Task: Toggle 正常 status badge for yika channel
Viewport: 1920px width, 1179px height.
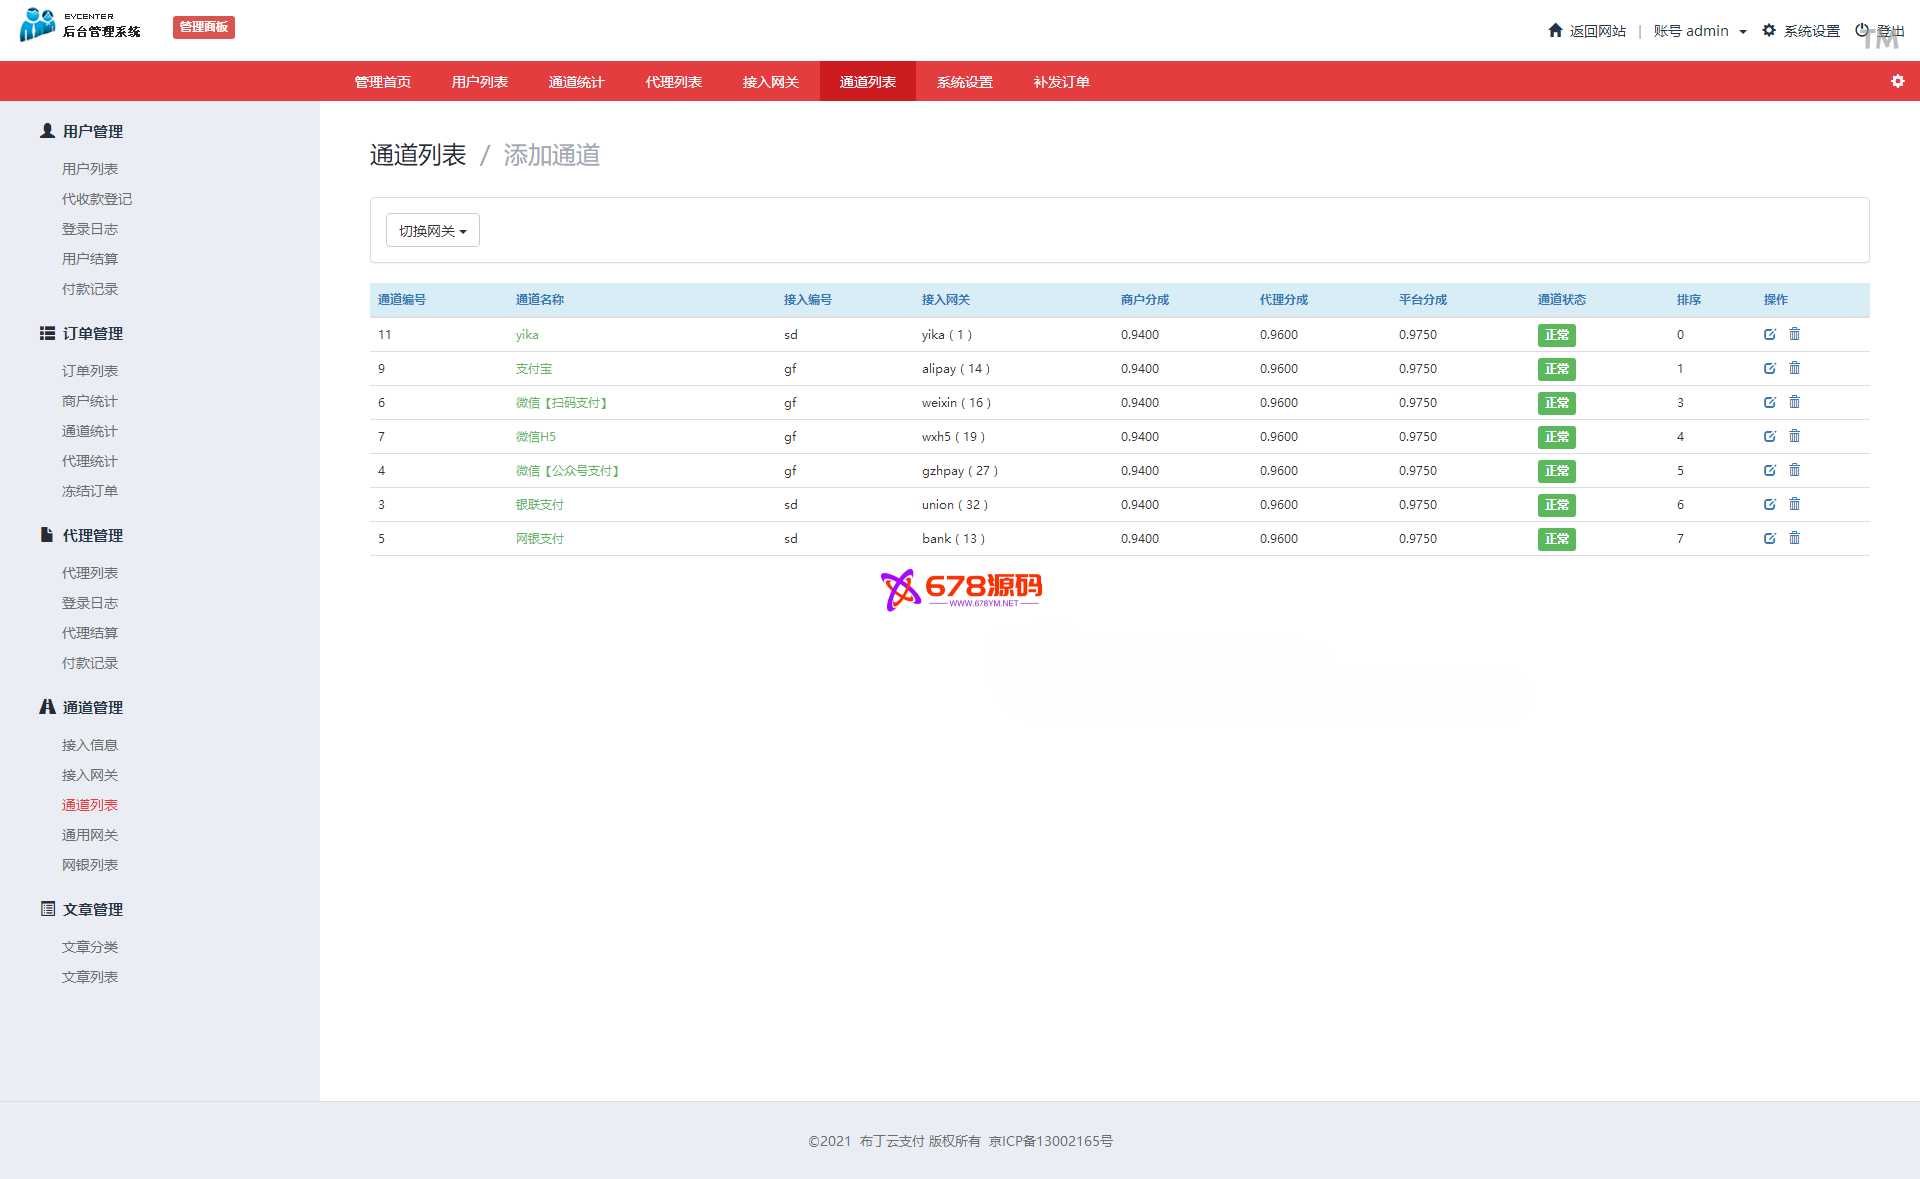Action: coord(1556,335)
